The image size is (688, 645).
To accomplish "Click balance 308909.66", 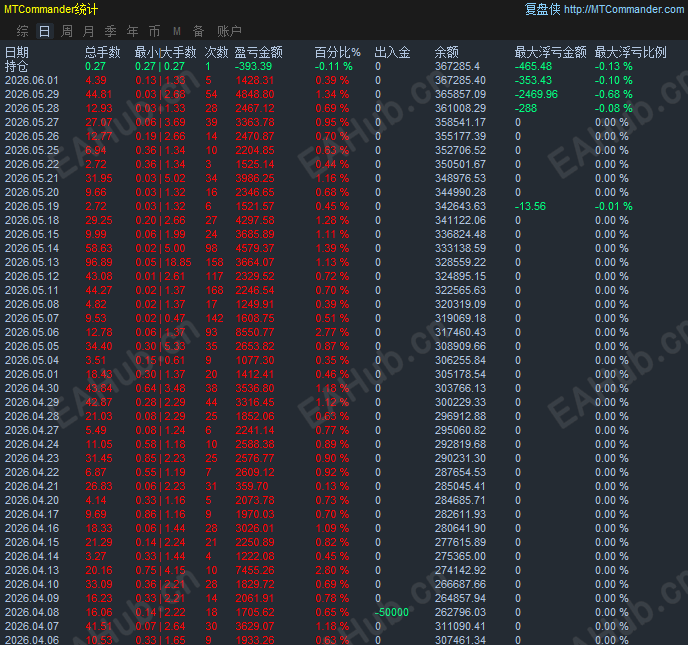I will 460,347.
